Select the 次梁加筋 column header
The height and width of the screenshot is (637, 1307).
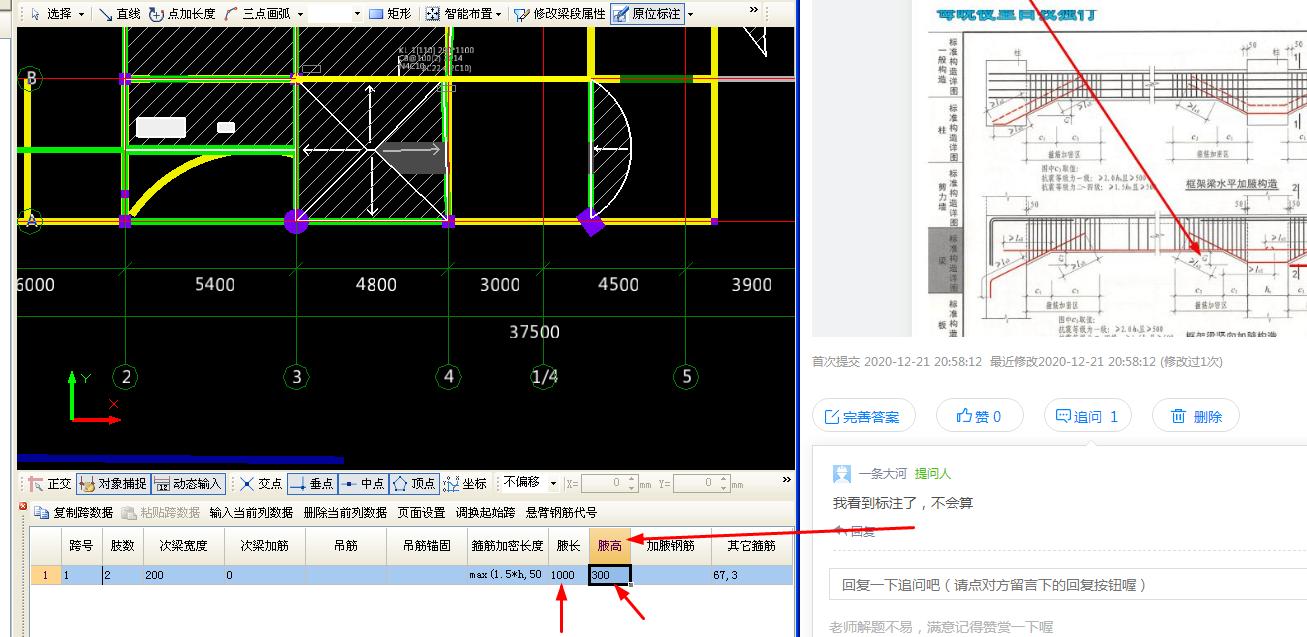pos(264,546)
